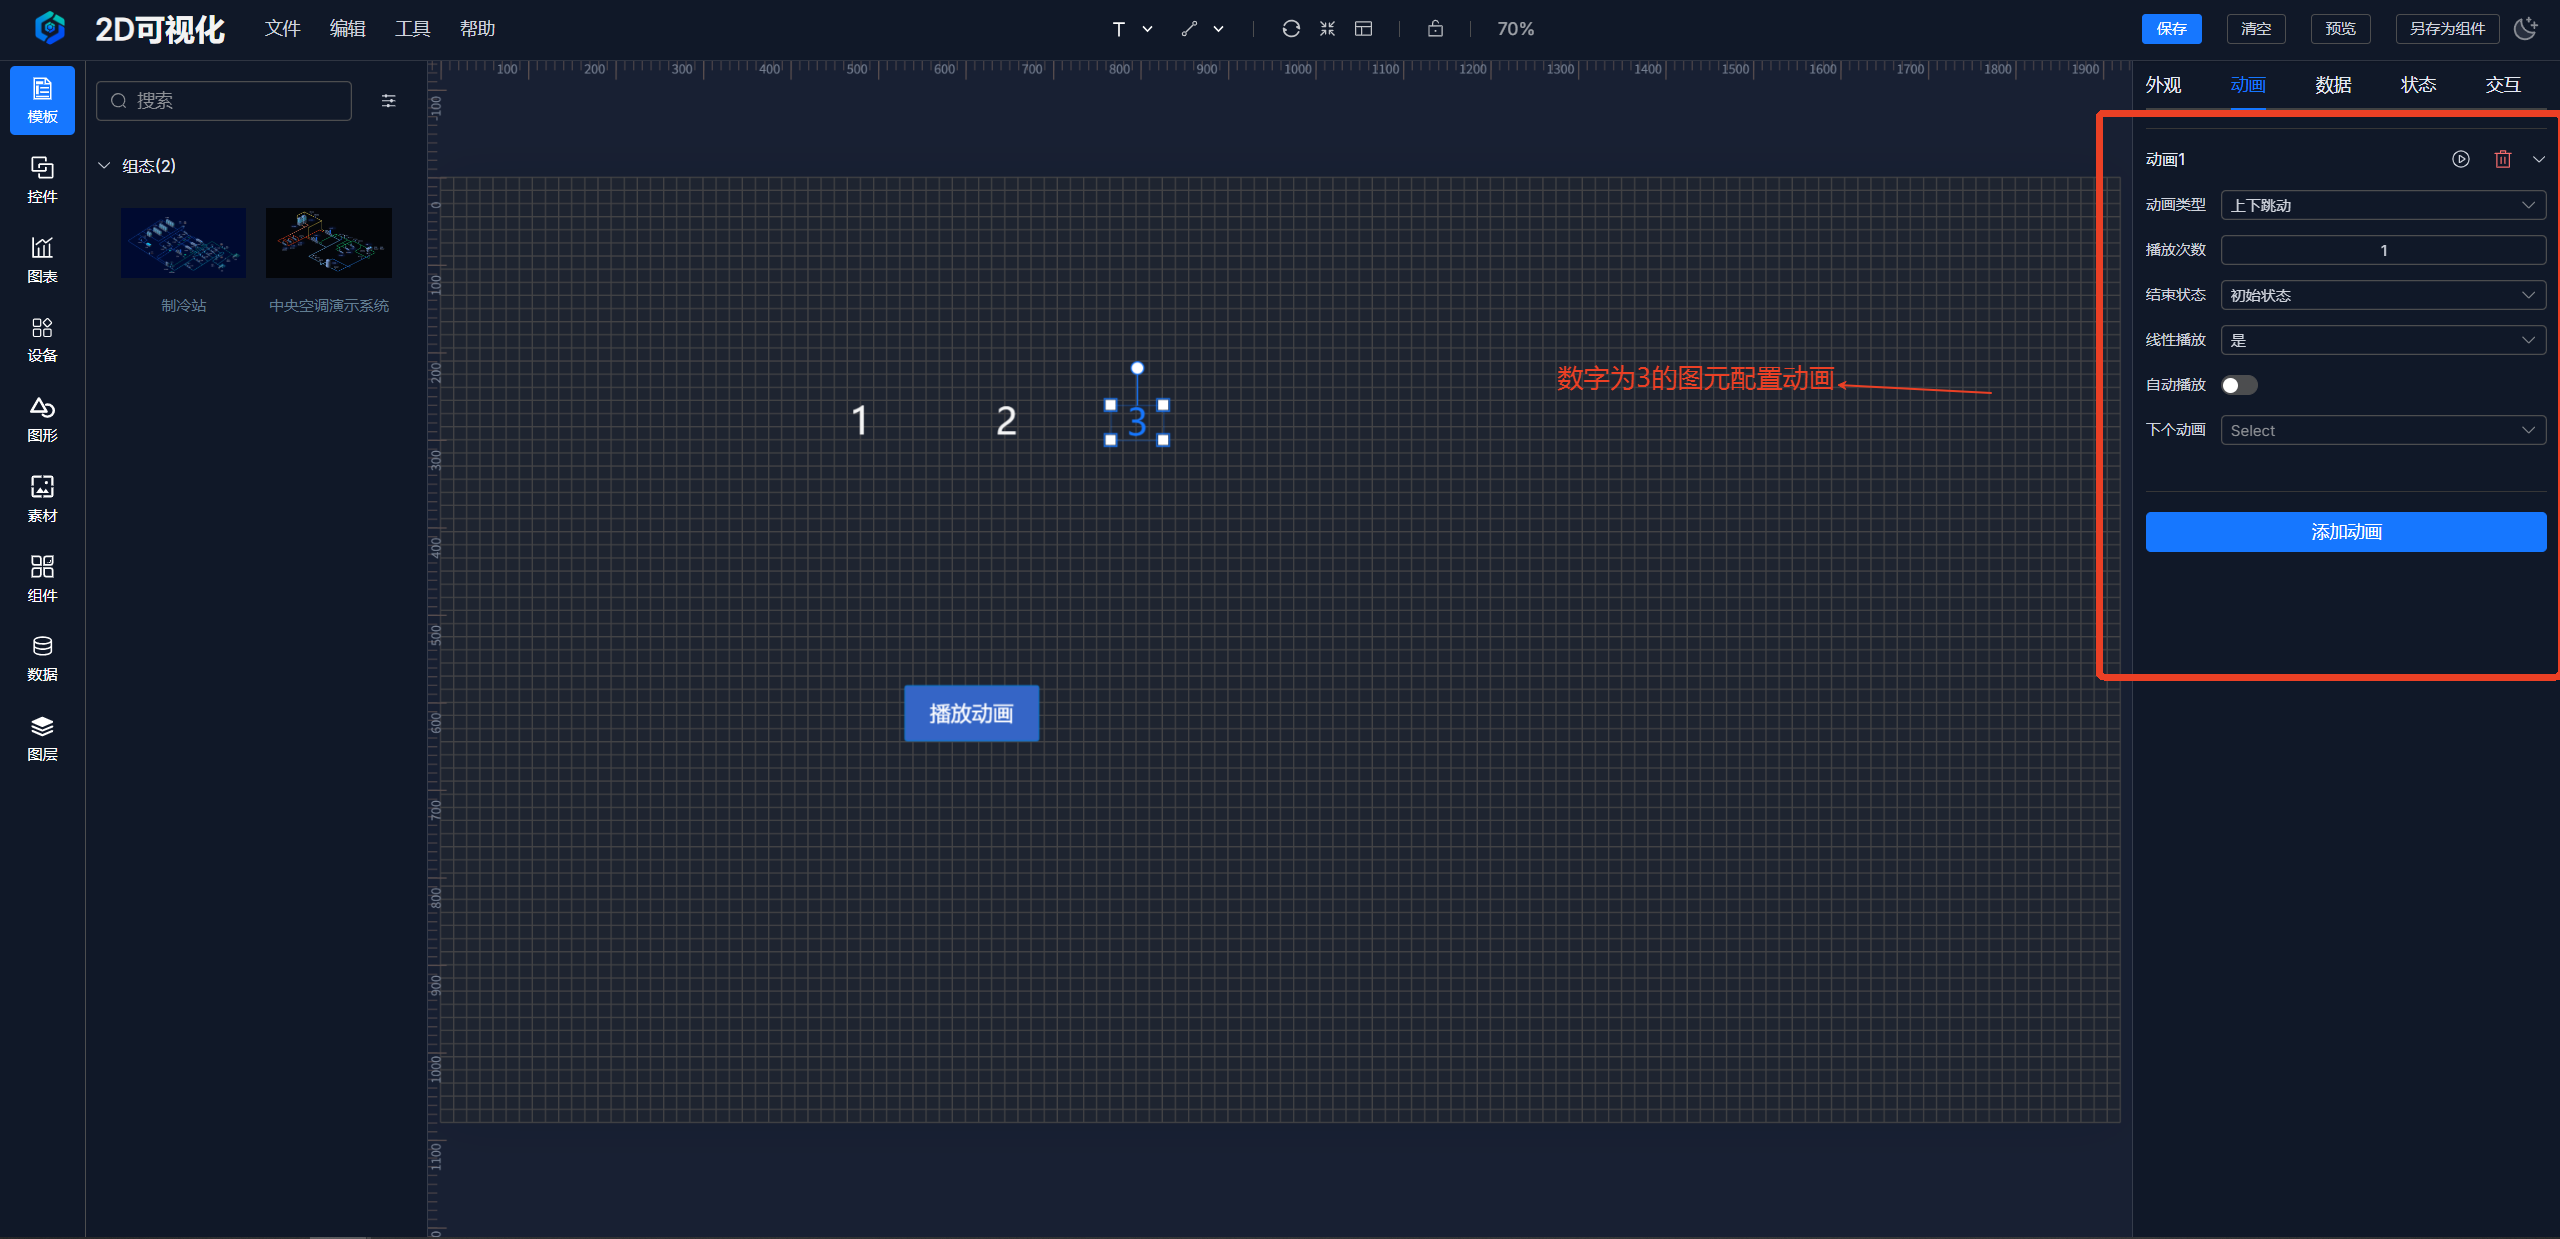Open the 文件 menu

(x=282, y=29)
